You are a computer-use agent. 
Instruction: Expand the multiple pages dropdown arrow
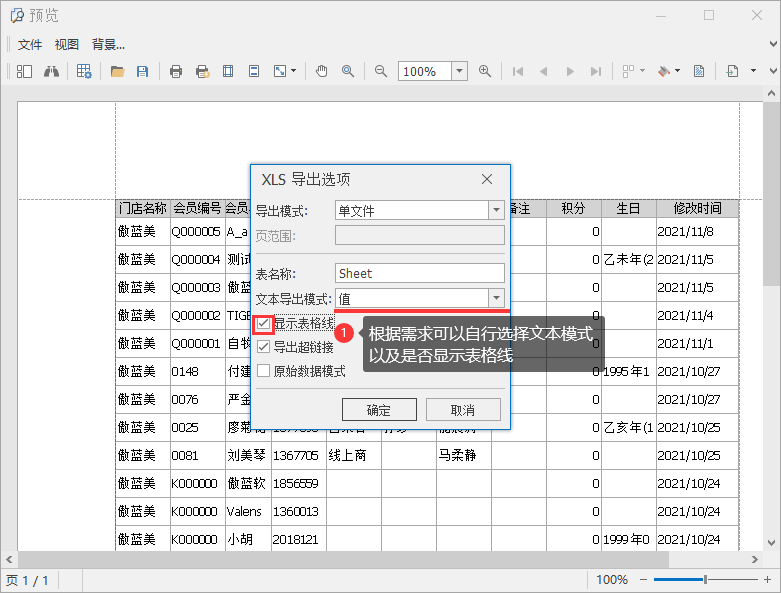point(642,71)
